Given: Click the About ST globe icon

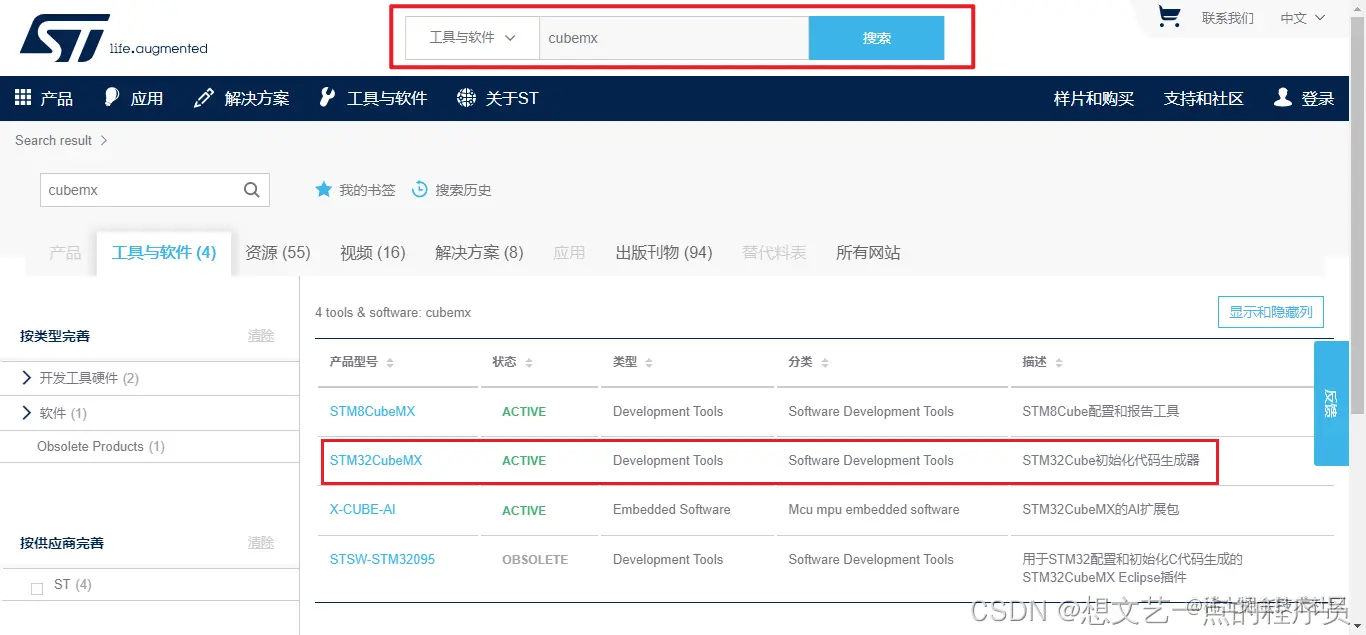Looking at the screenshot, I should point(466,97).
